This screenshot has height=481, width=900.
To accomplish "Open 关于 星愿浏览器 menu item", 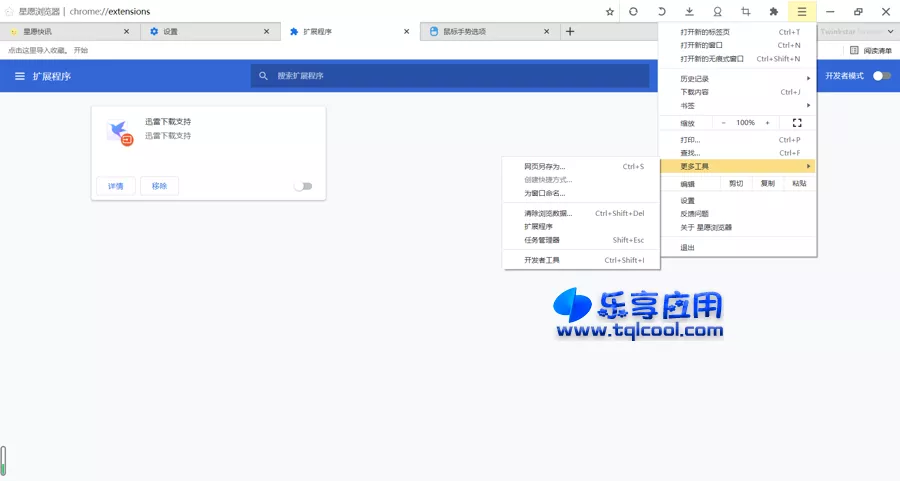I will (738, 228).
